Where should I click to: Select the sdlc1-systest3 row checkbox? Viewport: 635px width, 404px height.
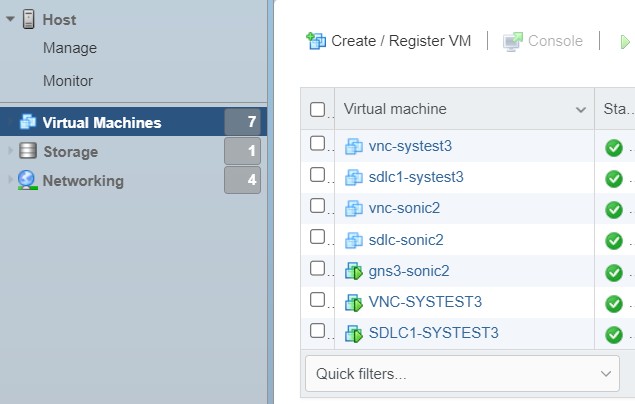[x=317, y=176]
